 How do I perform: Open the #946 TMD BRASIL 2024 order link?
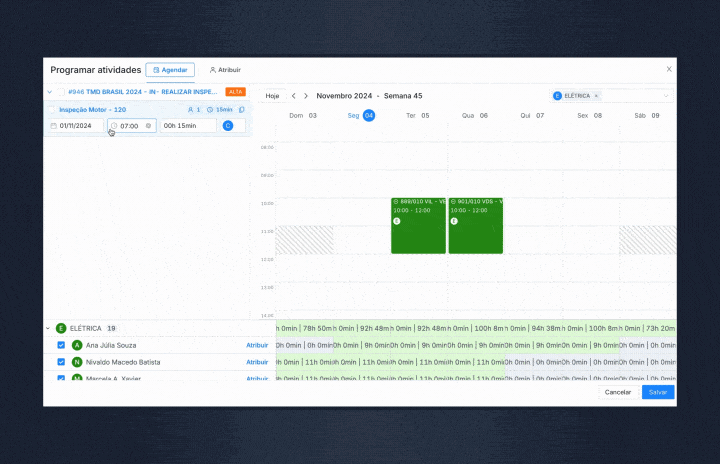pos(143,92)
